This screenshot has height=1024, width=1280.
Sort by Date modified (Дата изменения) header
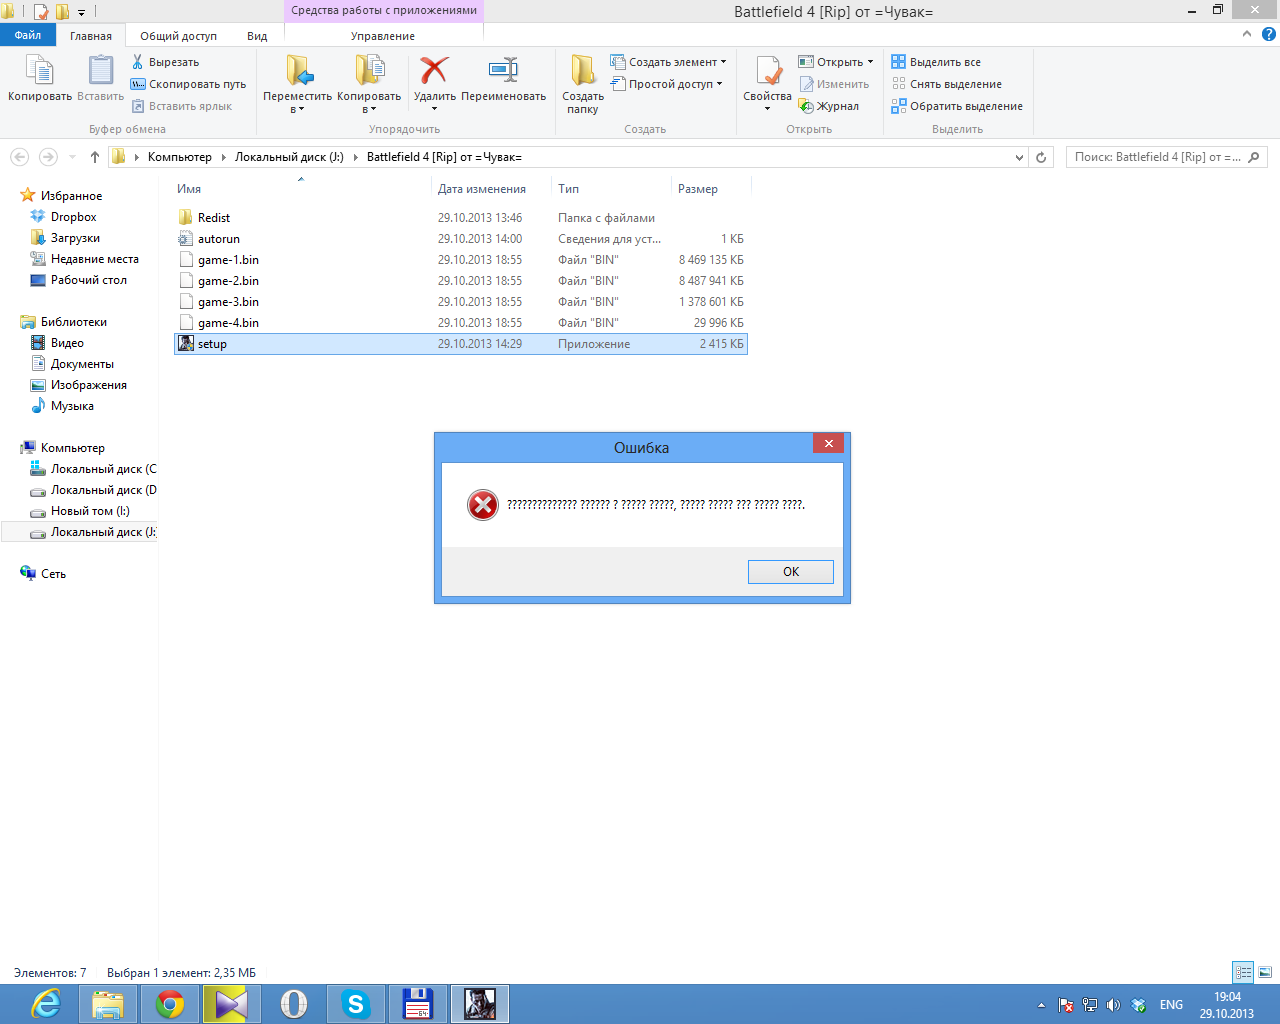pyautogui.click(x=491, y=189)
